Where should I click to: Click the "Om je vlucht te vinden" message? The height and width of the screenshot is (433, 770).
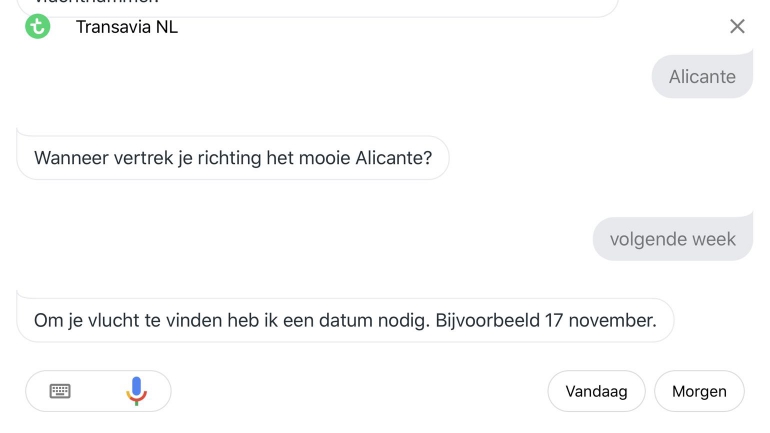click(x=345, y=321)
